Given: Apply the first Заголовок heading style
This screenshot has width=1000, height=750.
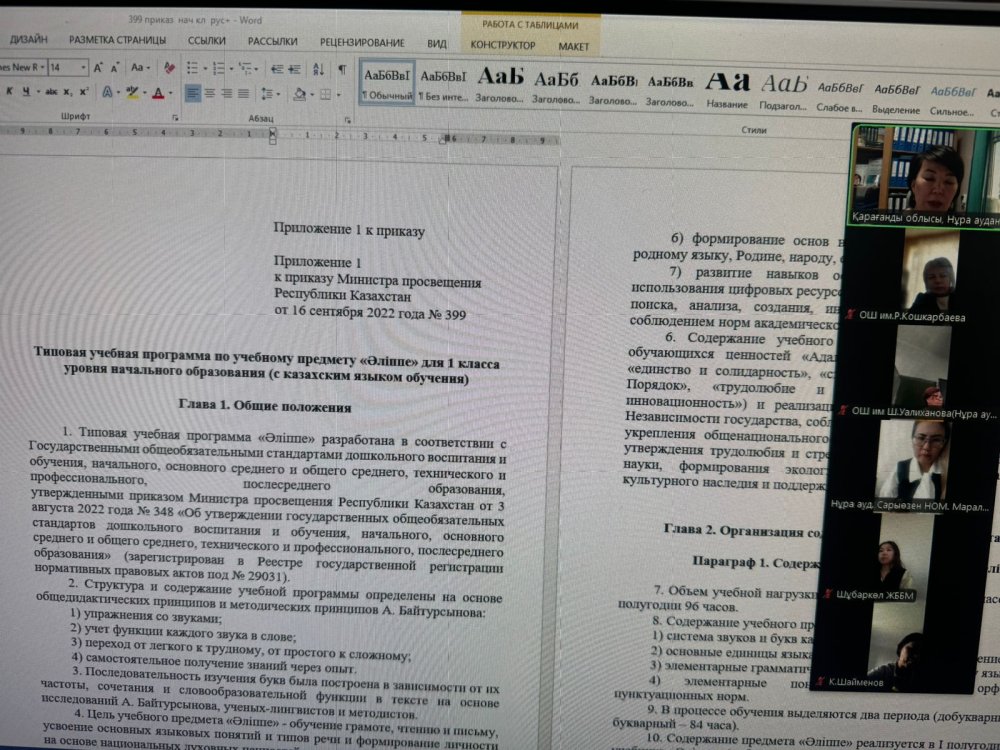Looking at the screenshot, I should coord(499,85).
